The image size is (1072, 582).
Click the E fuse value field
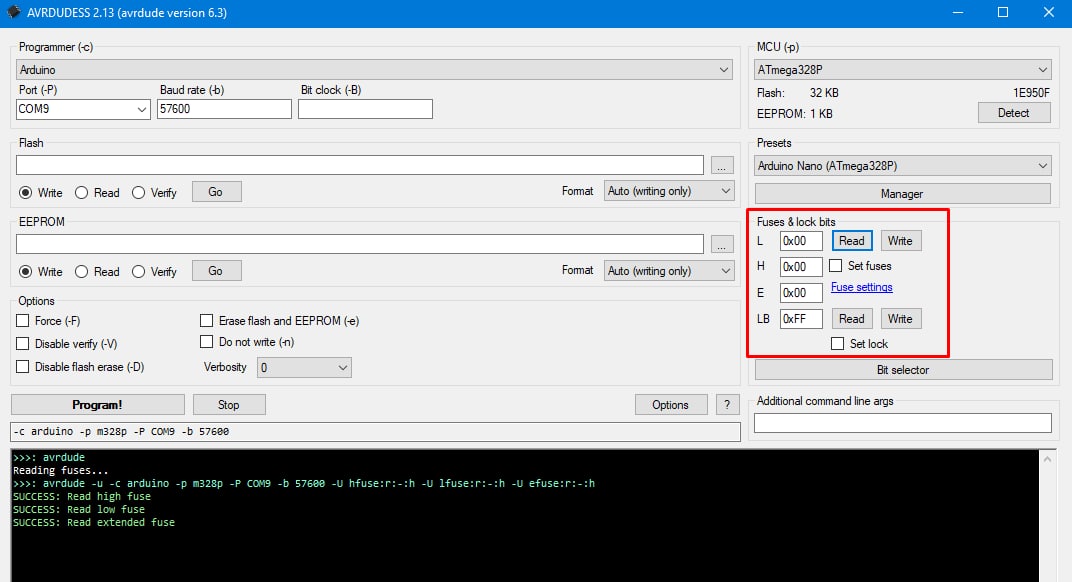(801, 293)
